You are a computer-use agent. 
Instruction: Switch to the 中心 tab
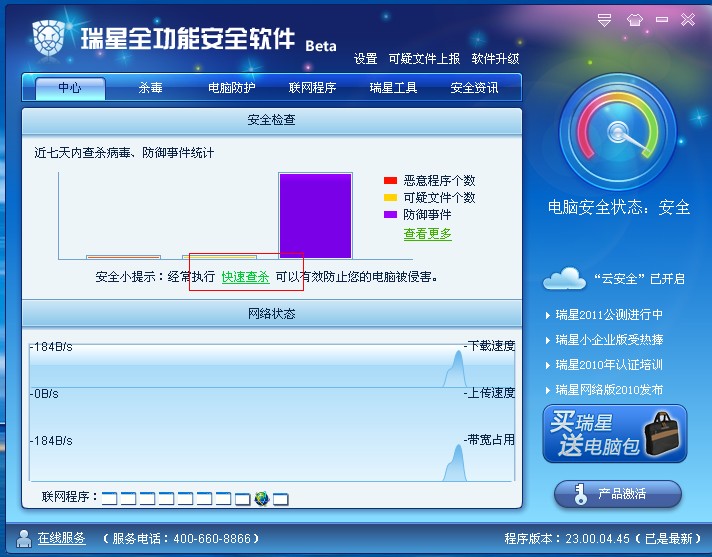tap(70, 88)
